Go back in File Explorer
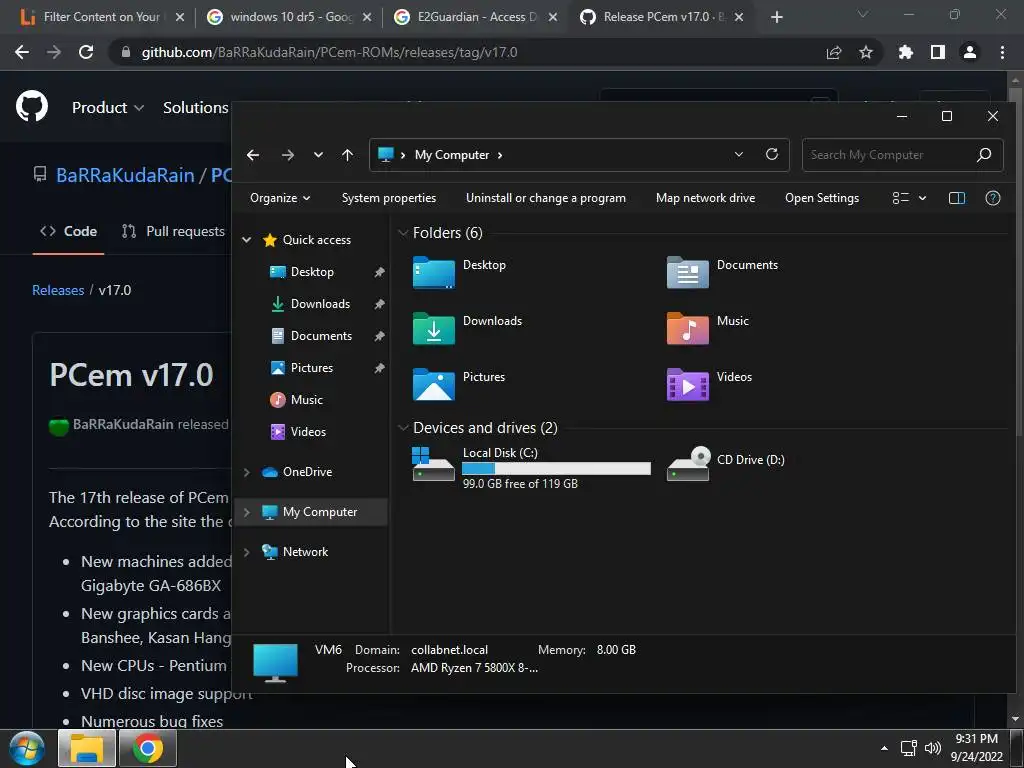Viewport: 1024px width, 768px height. (x=253, y=155)
